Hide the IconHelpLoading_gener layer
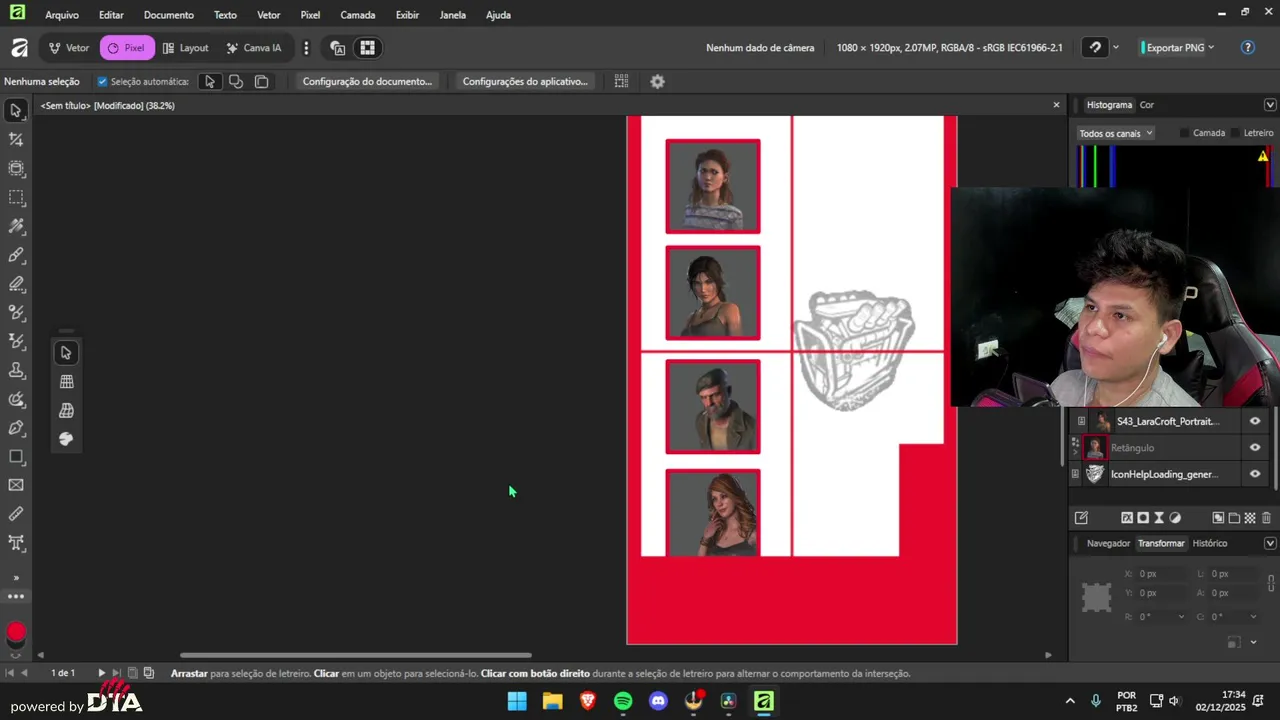This screenshot has height=720, width=1280. 1255,475
